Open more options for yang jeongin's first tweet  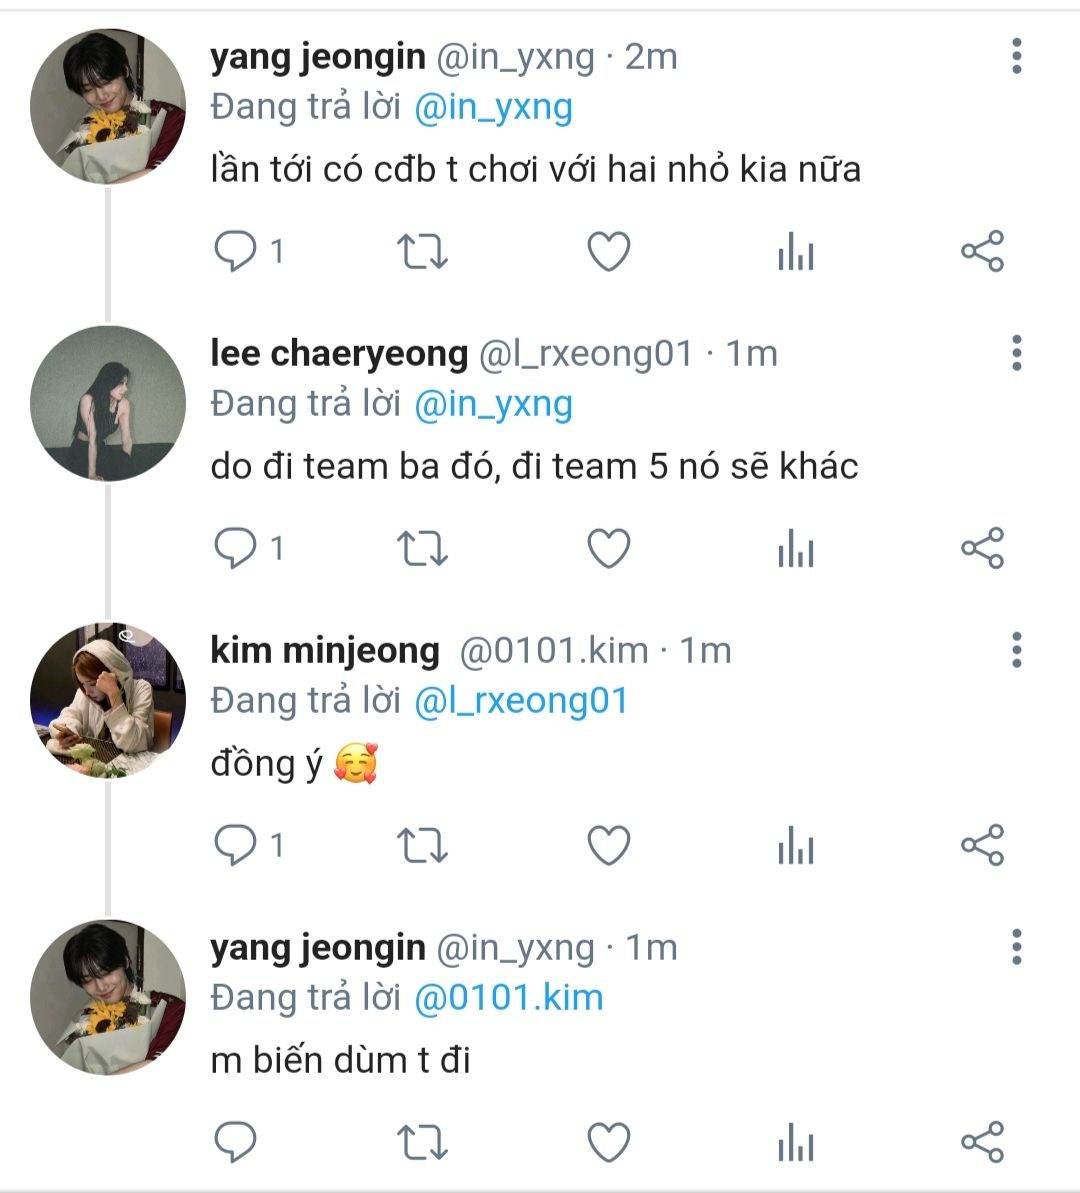click(1017, 56)
